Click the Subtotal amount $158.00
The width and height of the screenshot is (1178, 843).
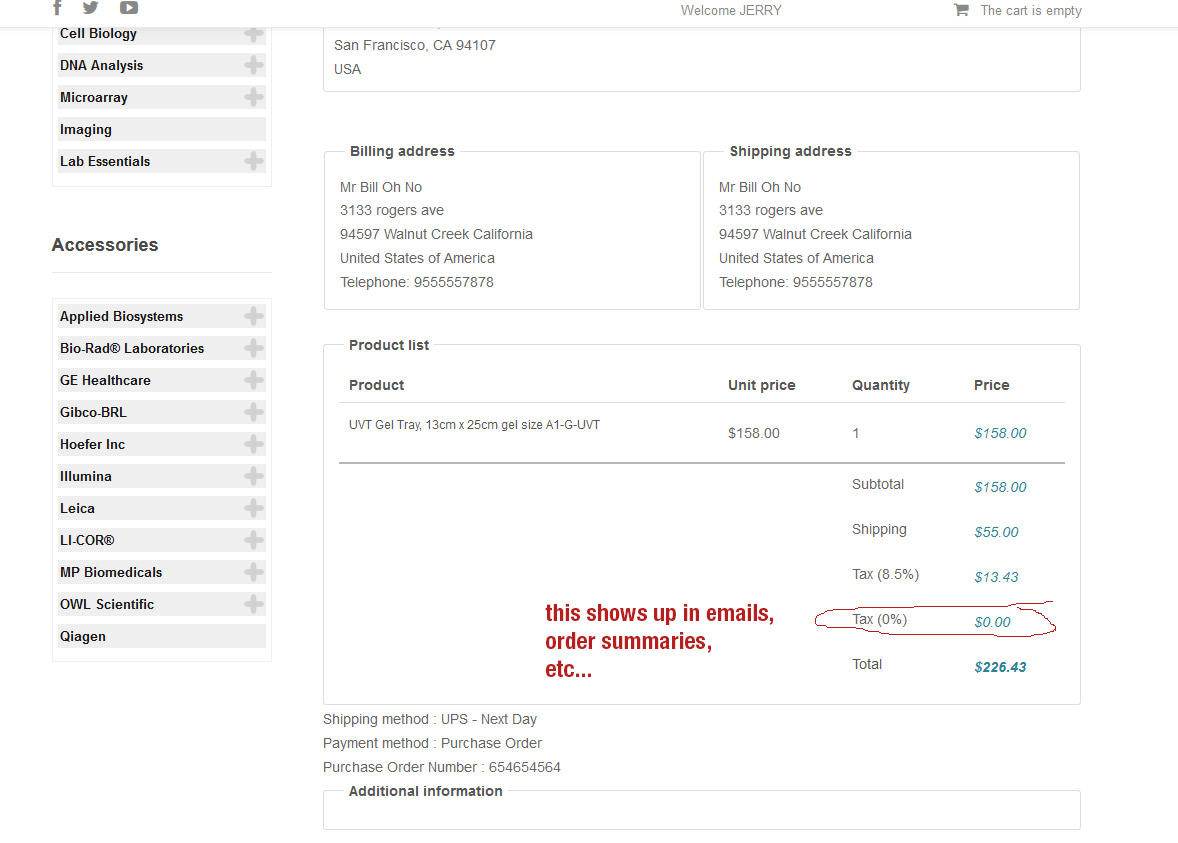(x=1000, y=488)
